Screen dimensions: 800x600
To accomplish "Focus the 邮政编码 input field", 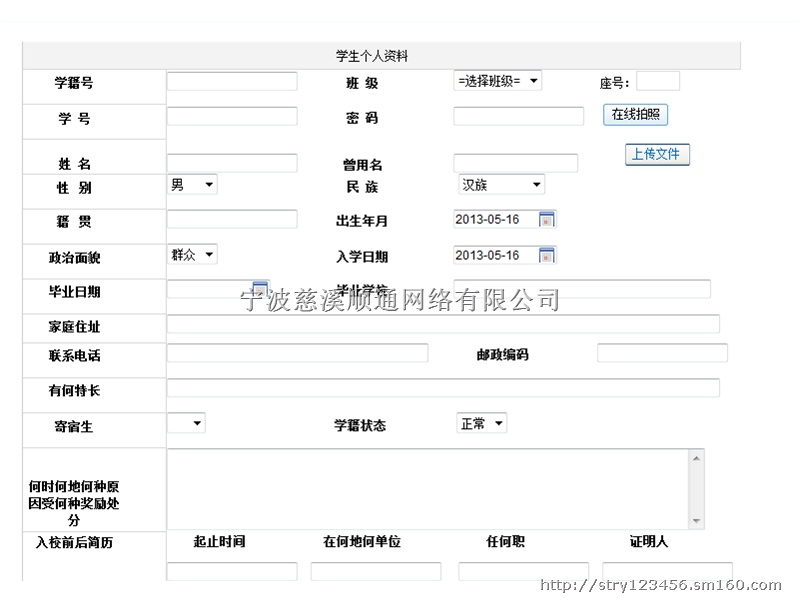I will (662, 353).
